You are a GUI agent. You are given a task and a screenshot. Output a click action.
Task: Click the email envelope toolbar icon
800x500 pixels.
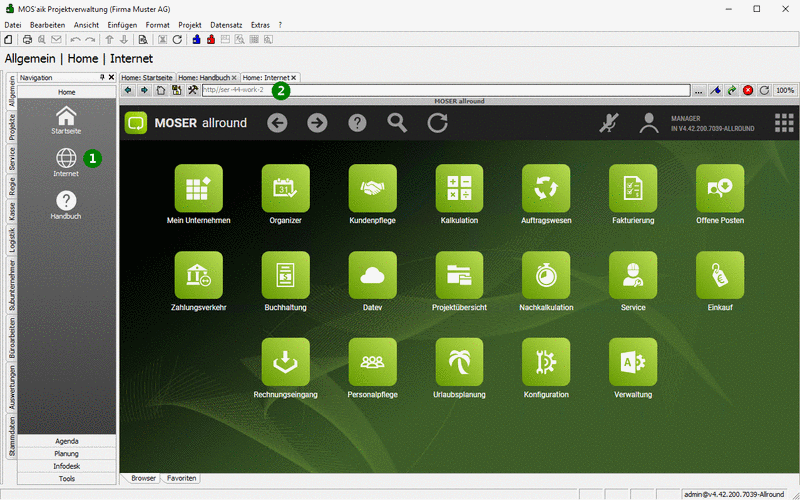click(x=56, y=39)
